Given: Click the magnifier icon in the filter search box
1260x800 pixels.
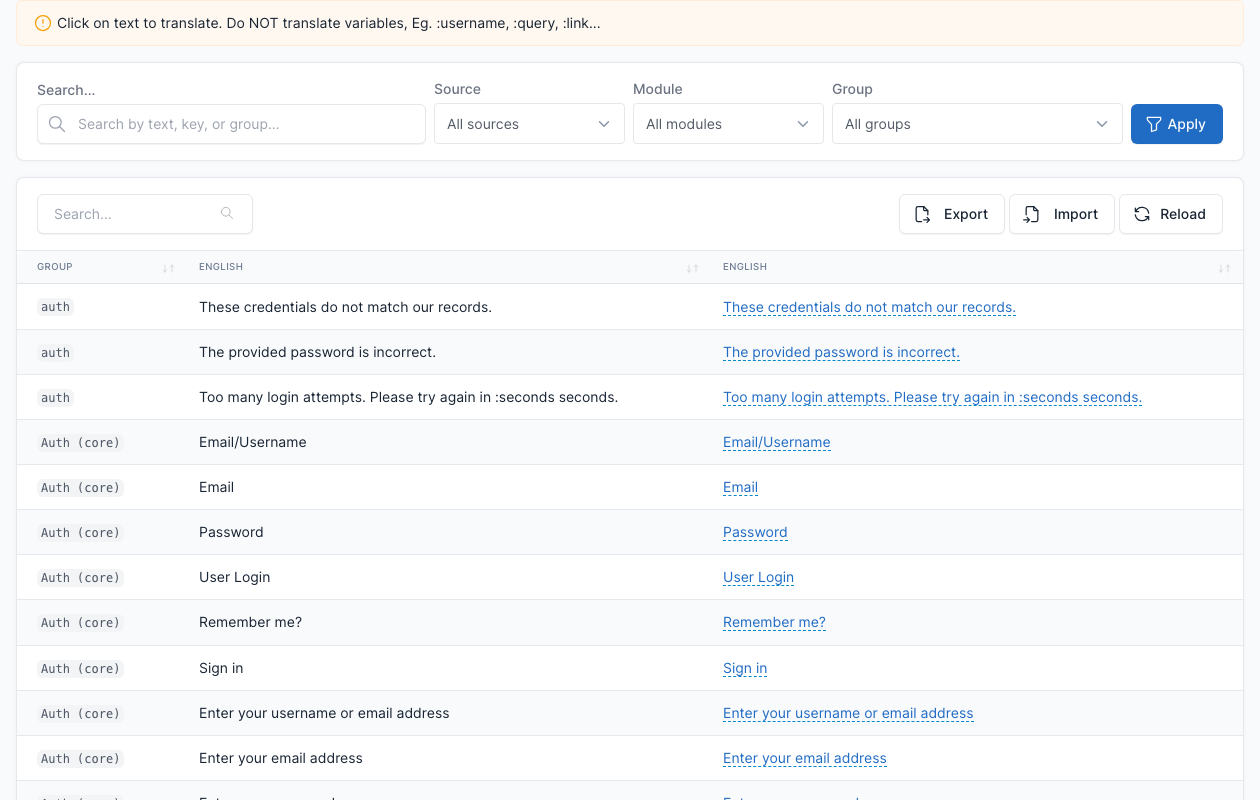Looking at the screenshot, I should click(x=57, y=124).
